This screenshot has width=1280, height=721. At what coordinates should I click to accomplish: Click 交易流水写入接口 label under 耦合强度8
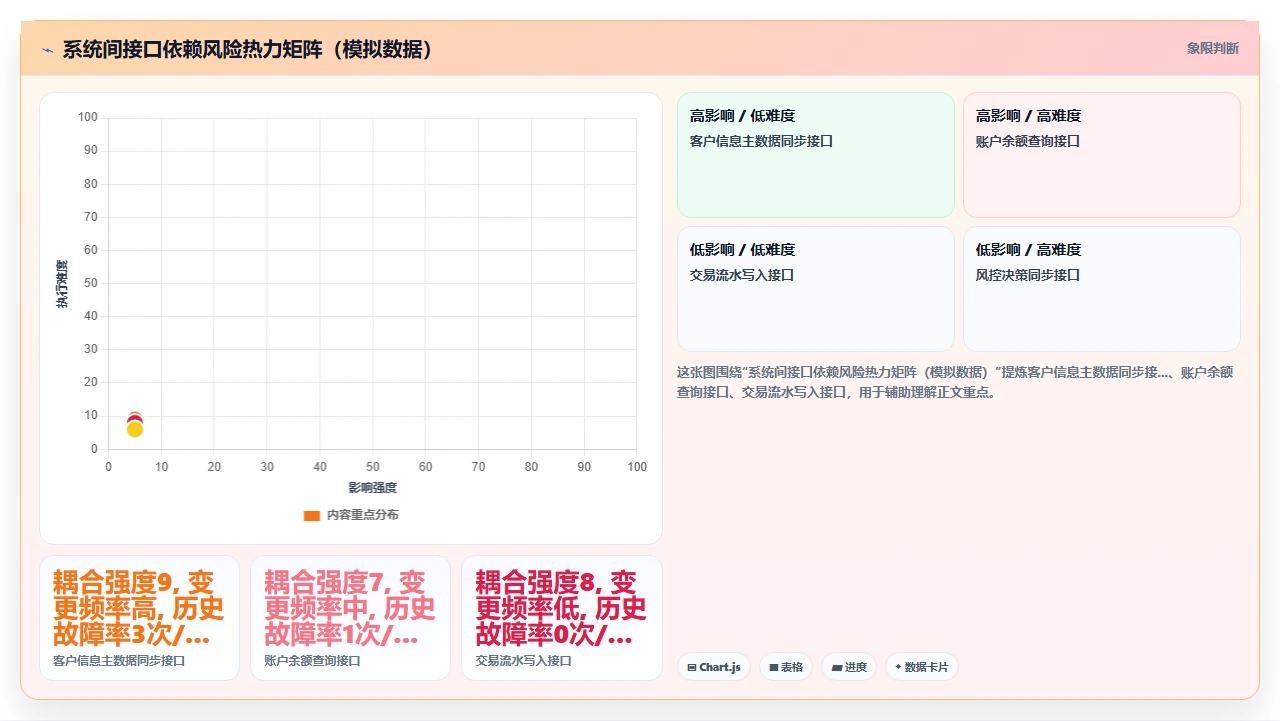[523, 661]
